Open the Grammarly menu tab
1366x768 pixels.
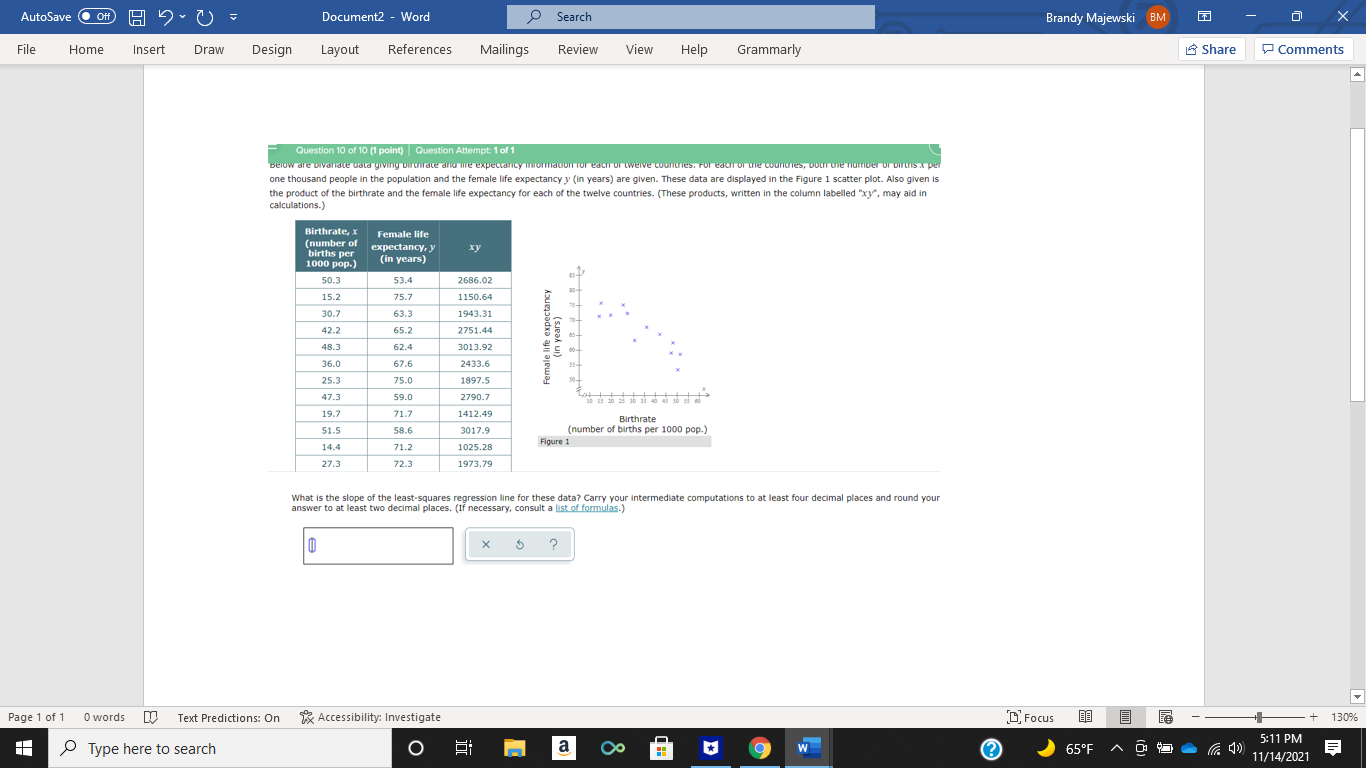[x=768, y=49]
